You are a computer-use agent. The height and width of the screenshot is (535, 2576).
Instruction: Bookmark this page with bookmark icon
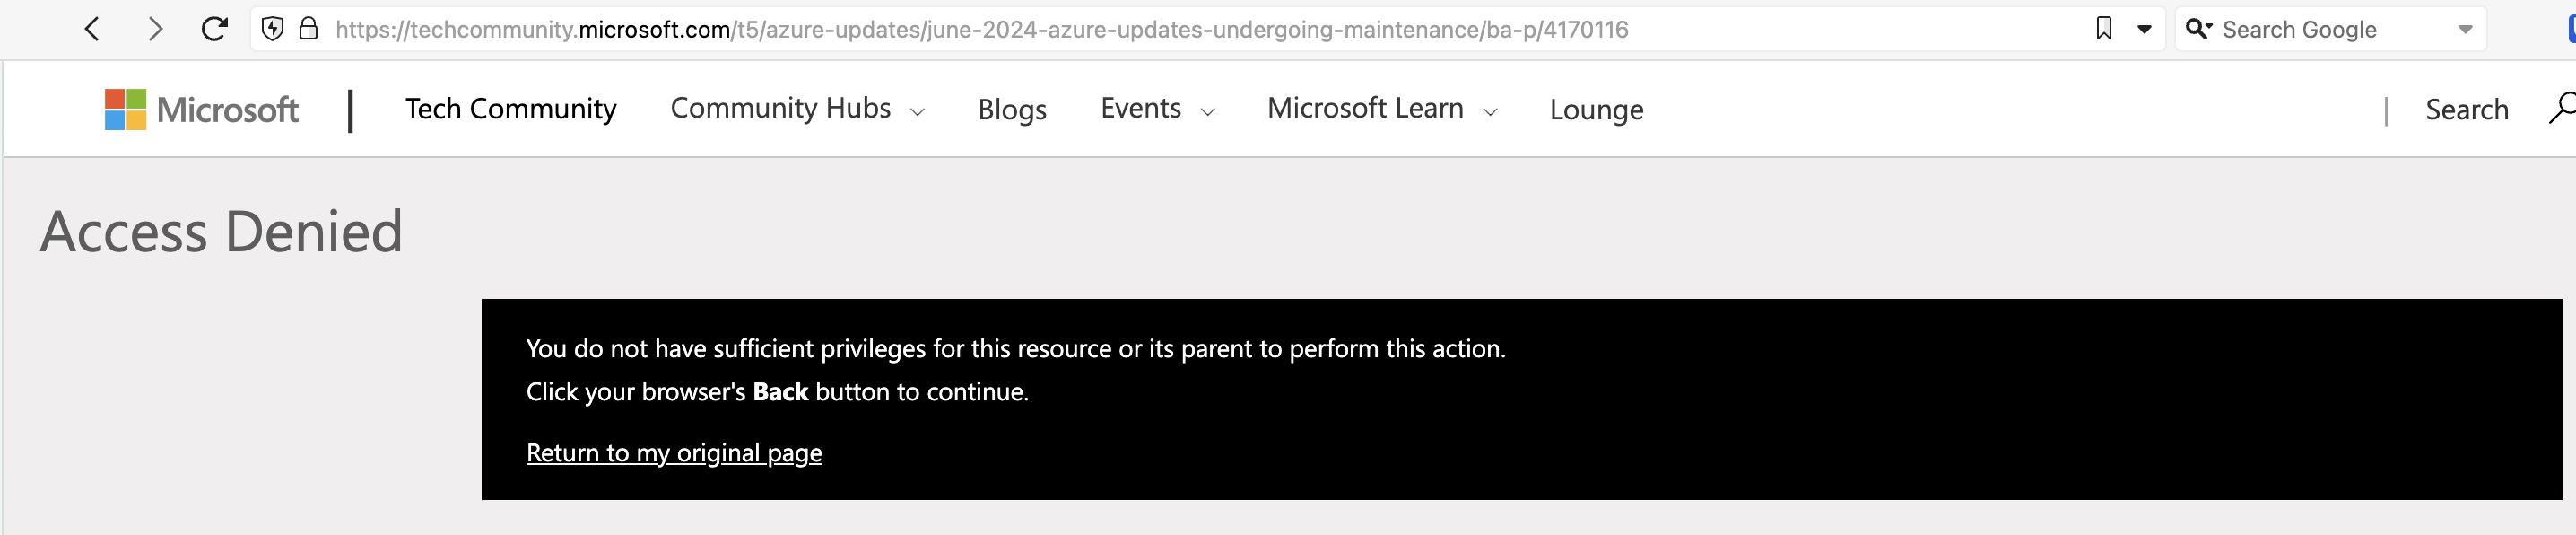(x=2104, y=29)
